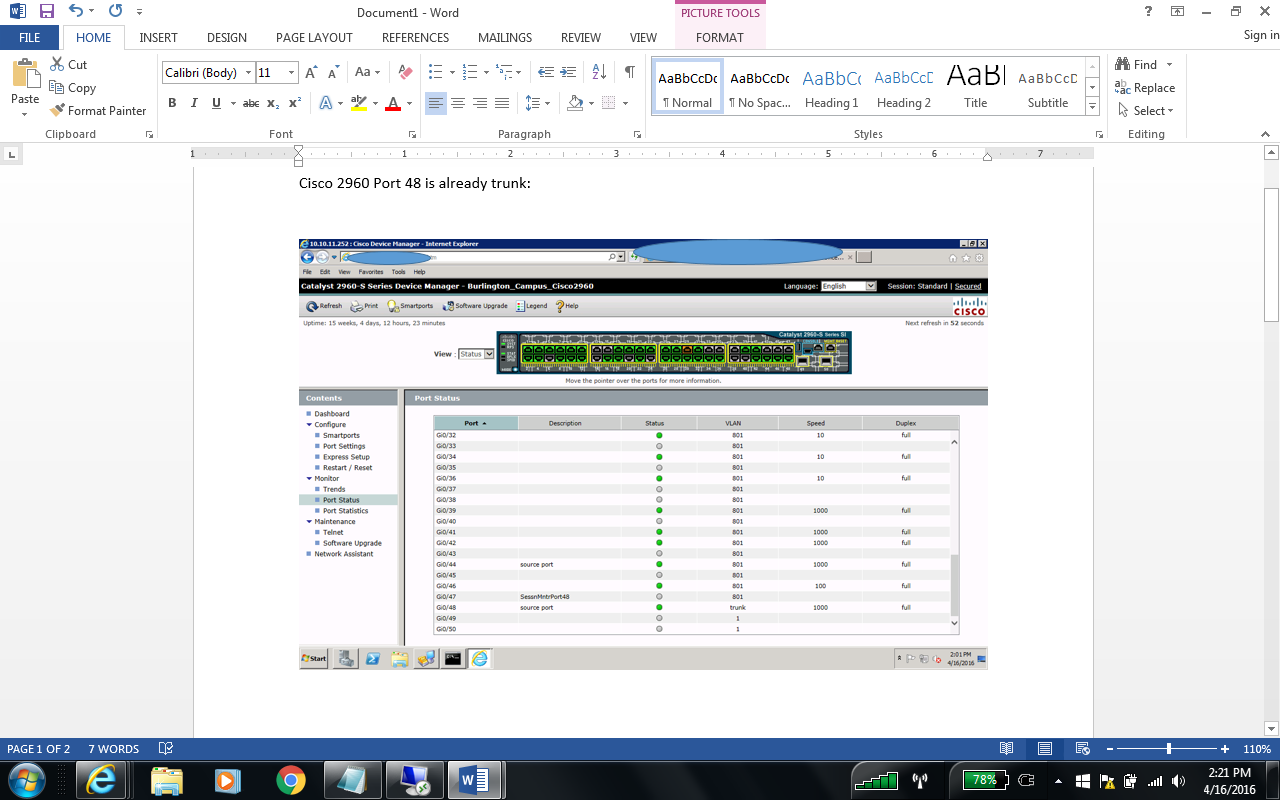Click the Ribbon Display Options icon

point(1178,11)
